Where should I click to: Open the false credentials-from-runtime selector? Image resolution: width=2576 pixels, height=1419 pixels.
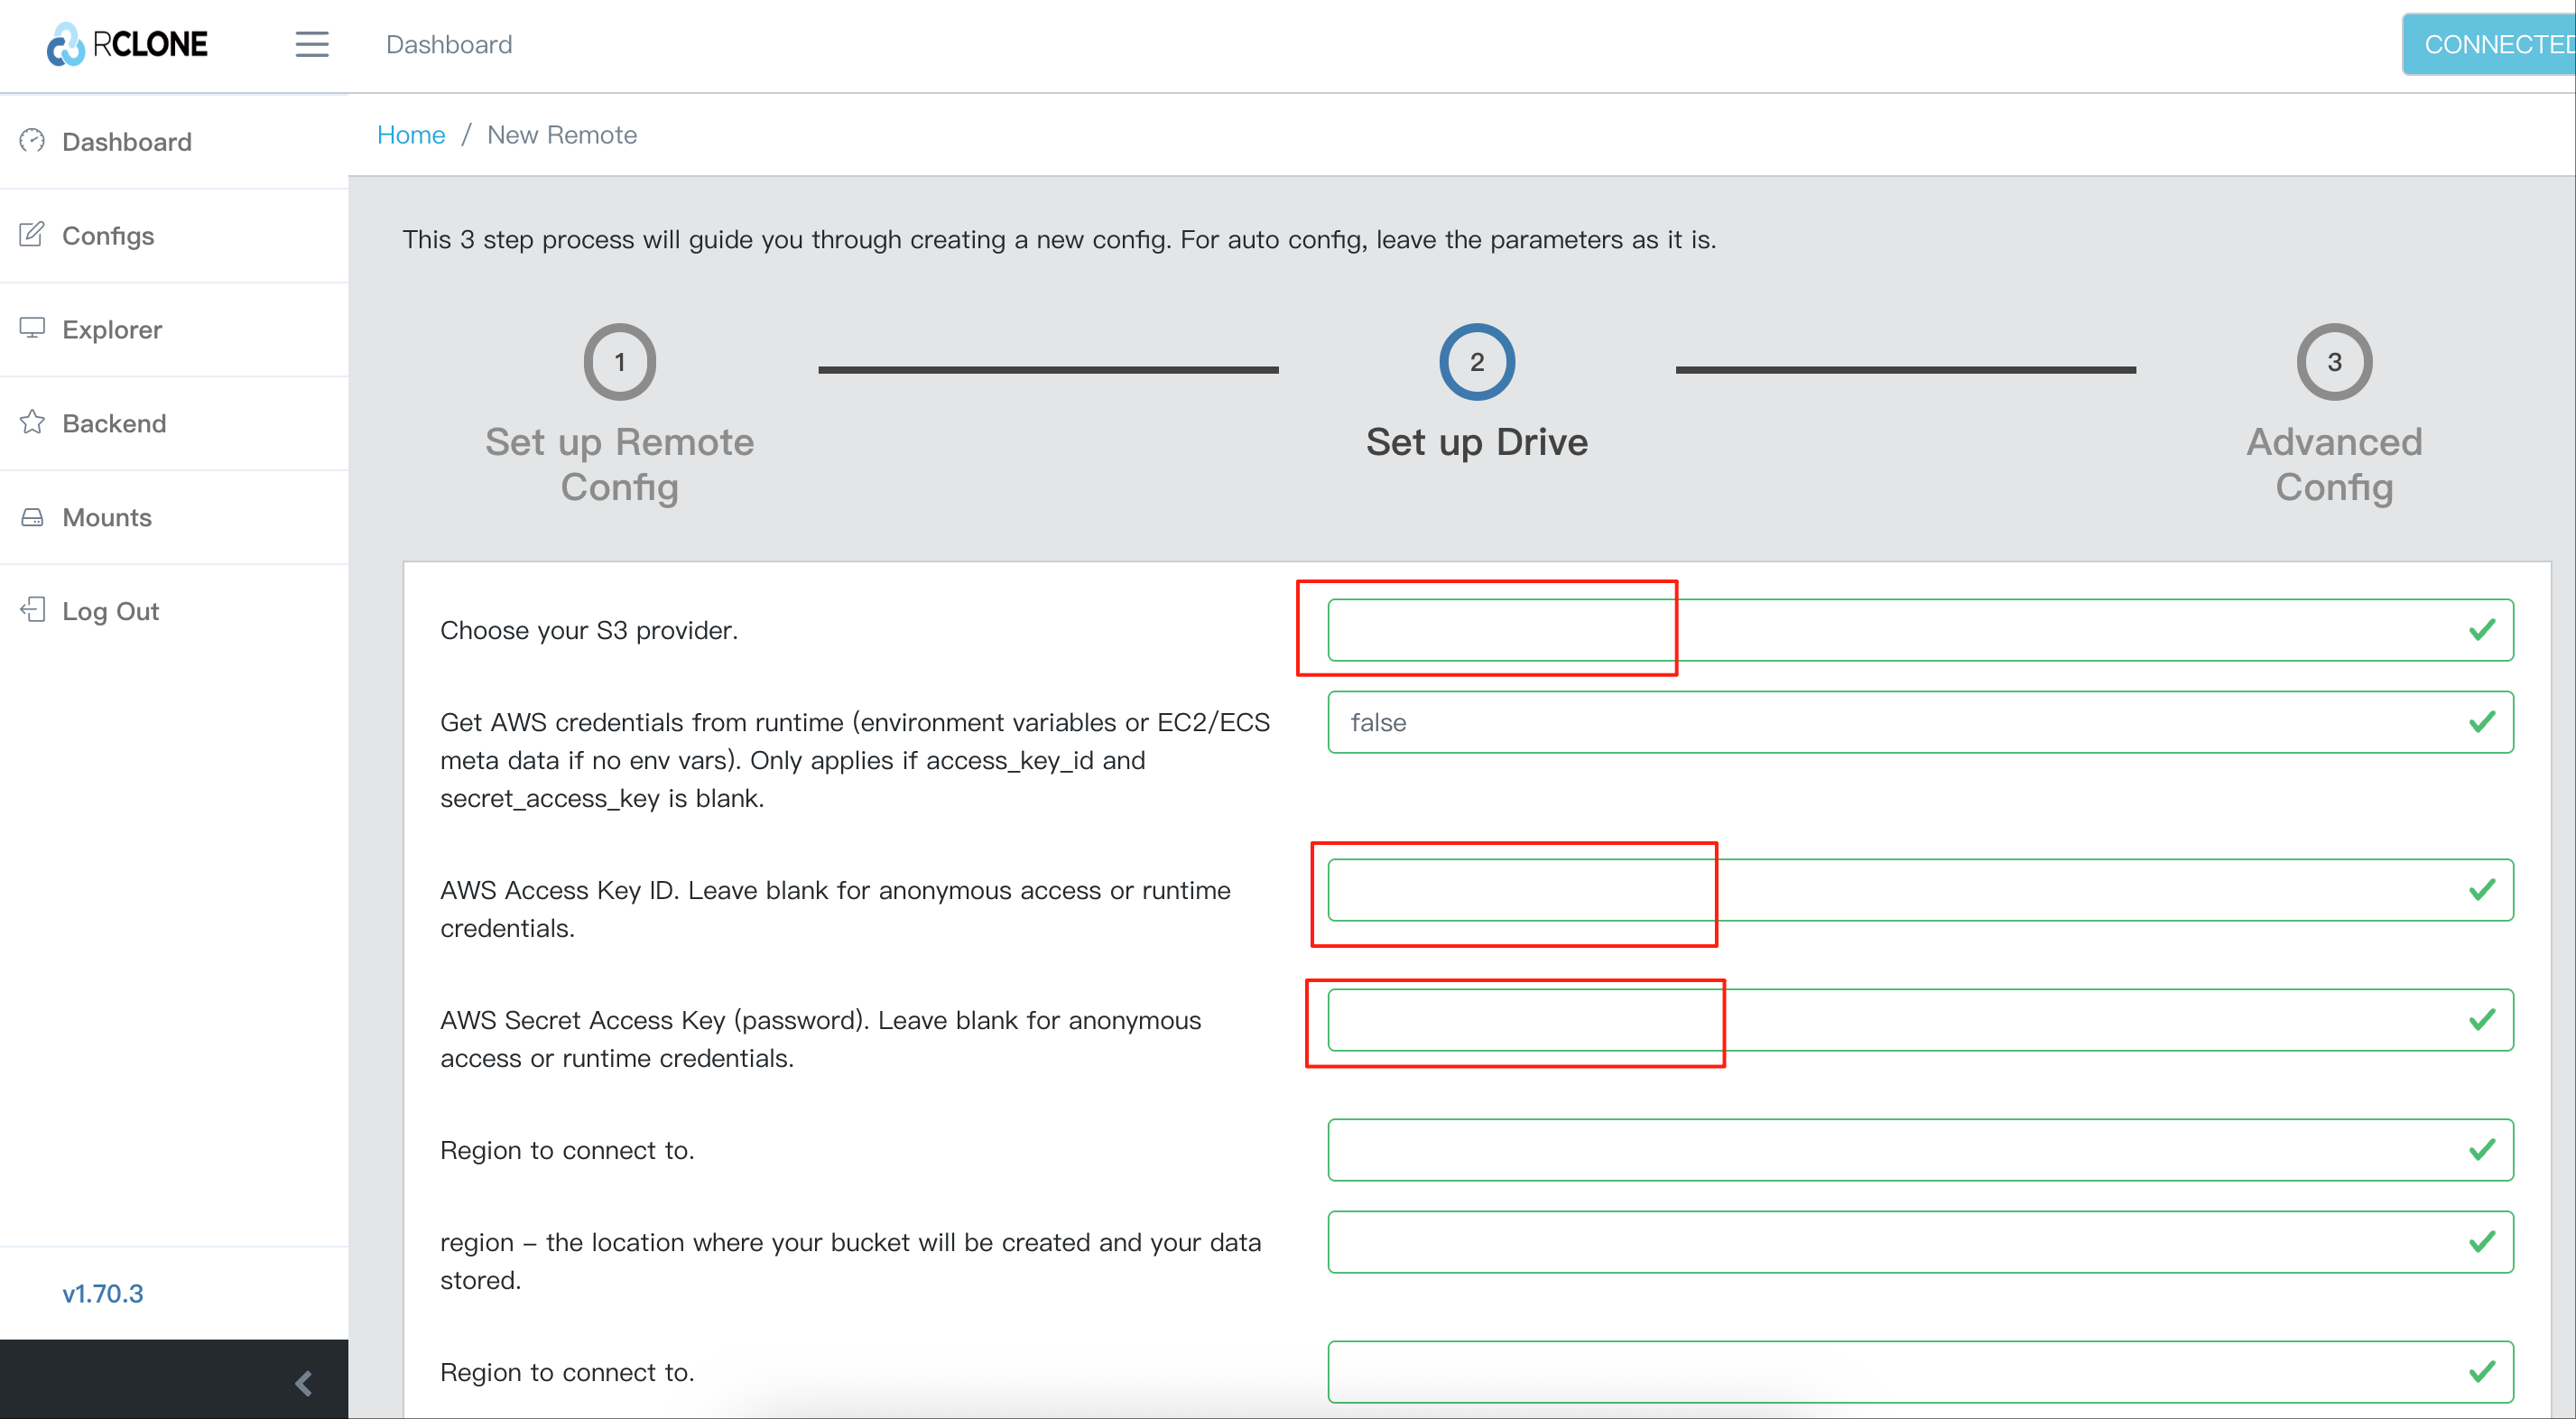click(1920, 722)
